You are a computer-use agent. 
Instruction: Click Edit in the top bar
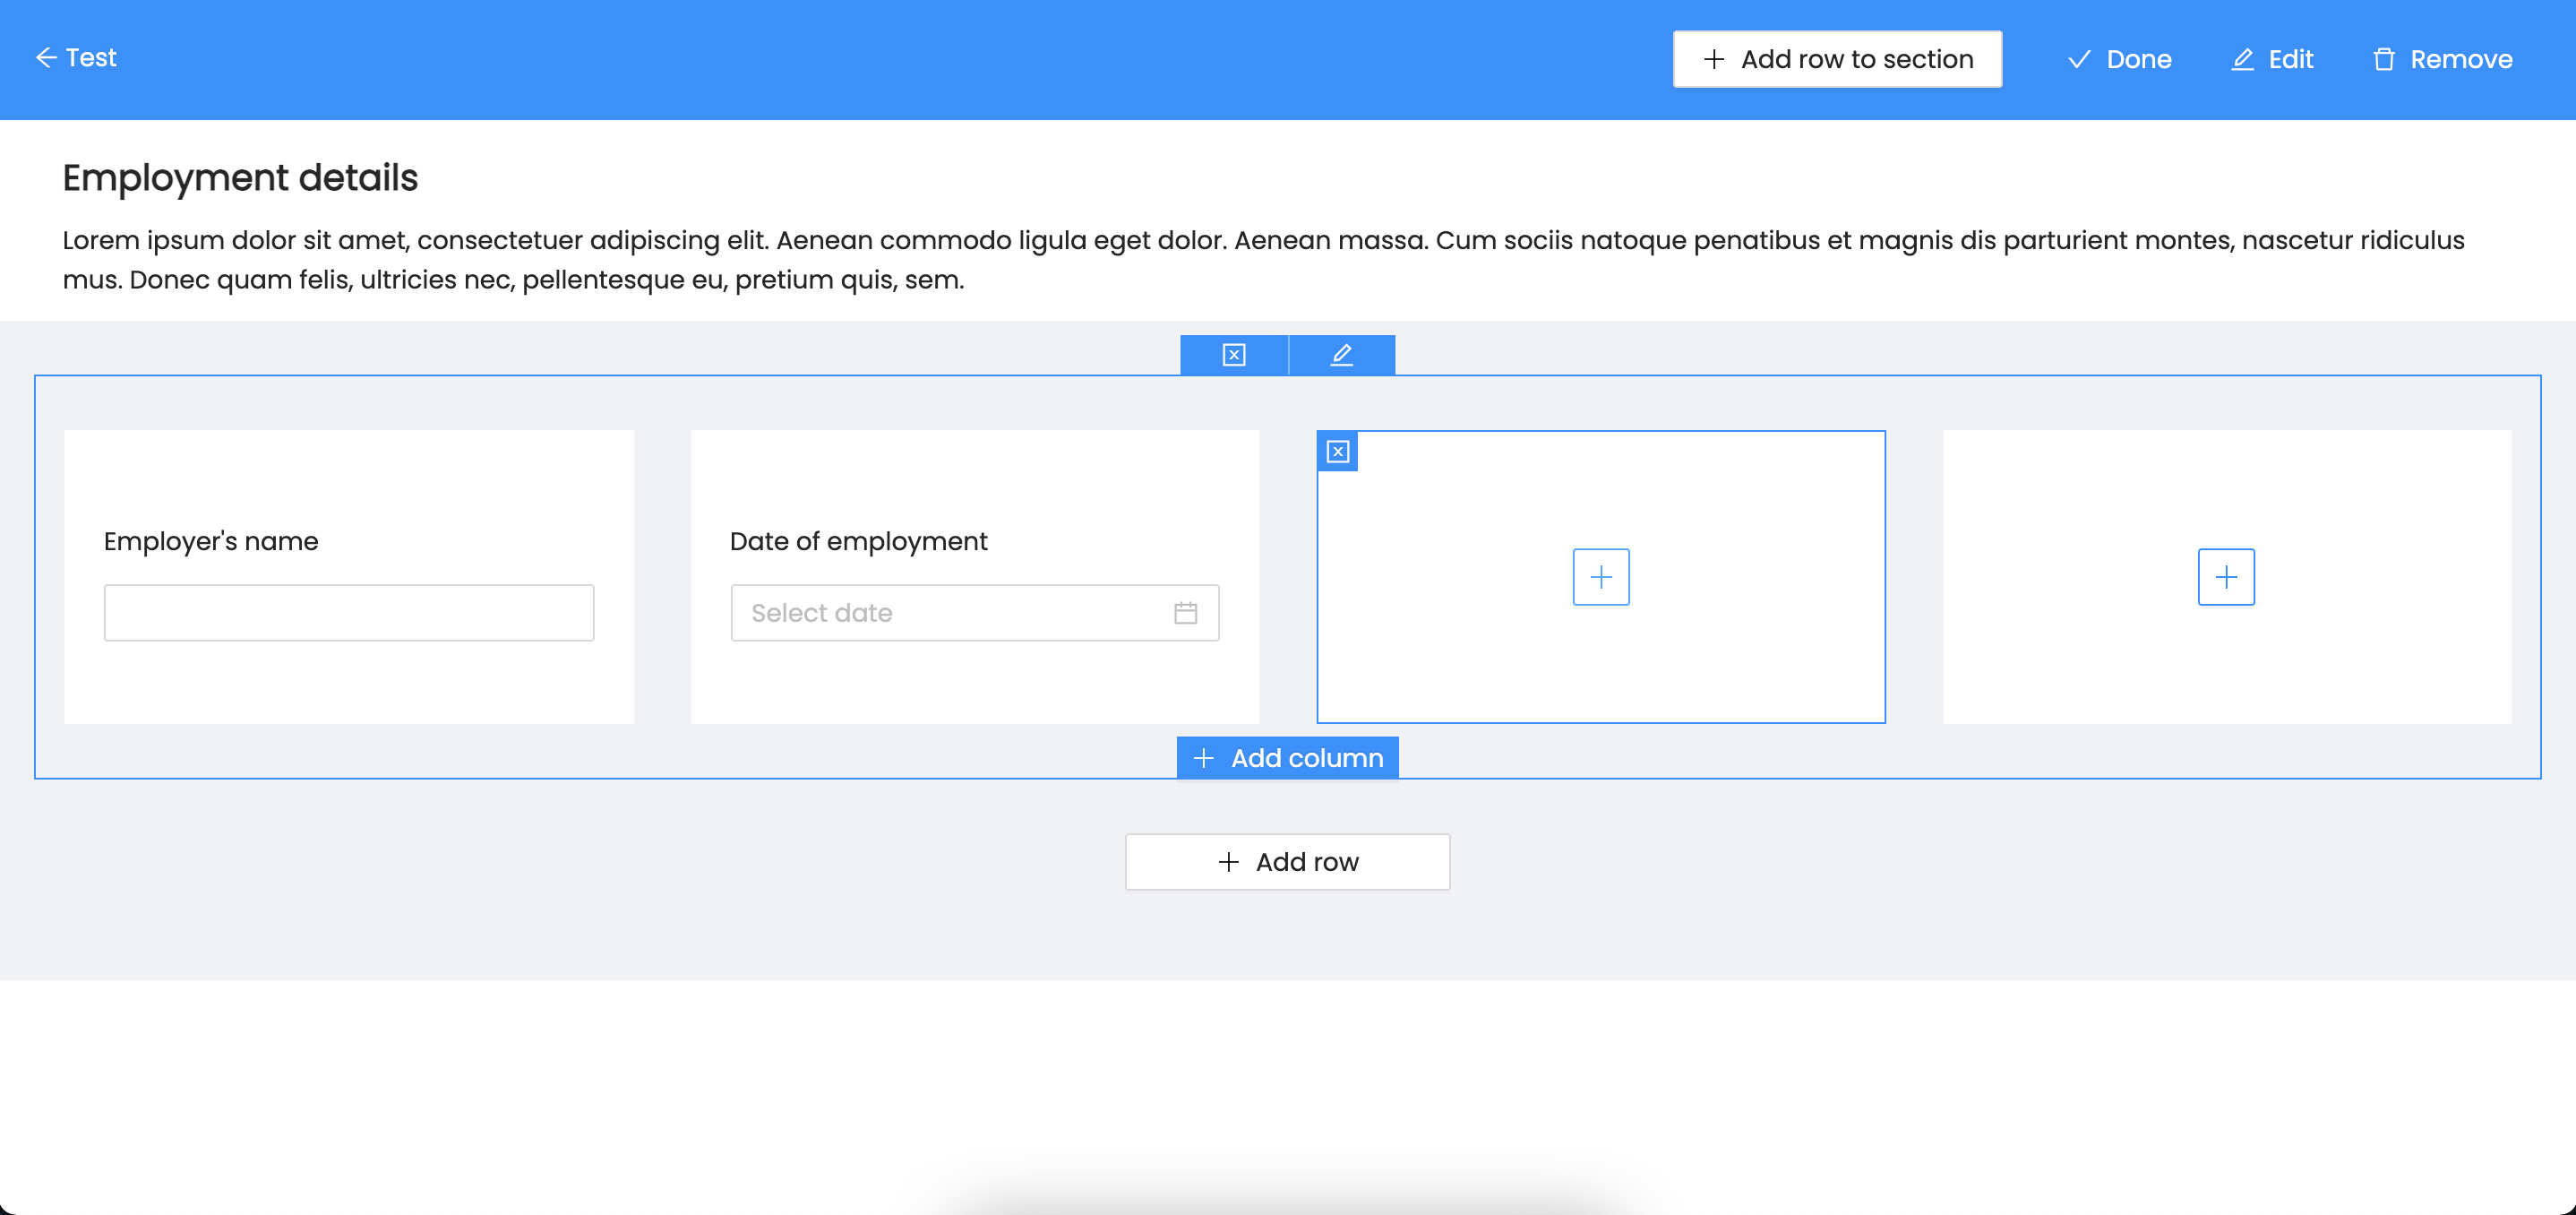(x=2272, y=59)
